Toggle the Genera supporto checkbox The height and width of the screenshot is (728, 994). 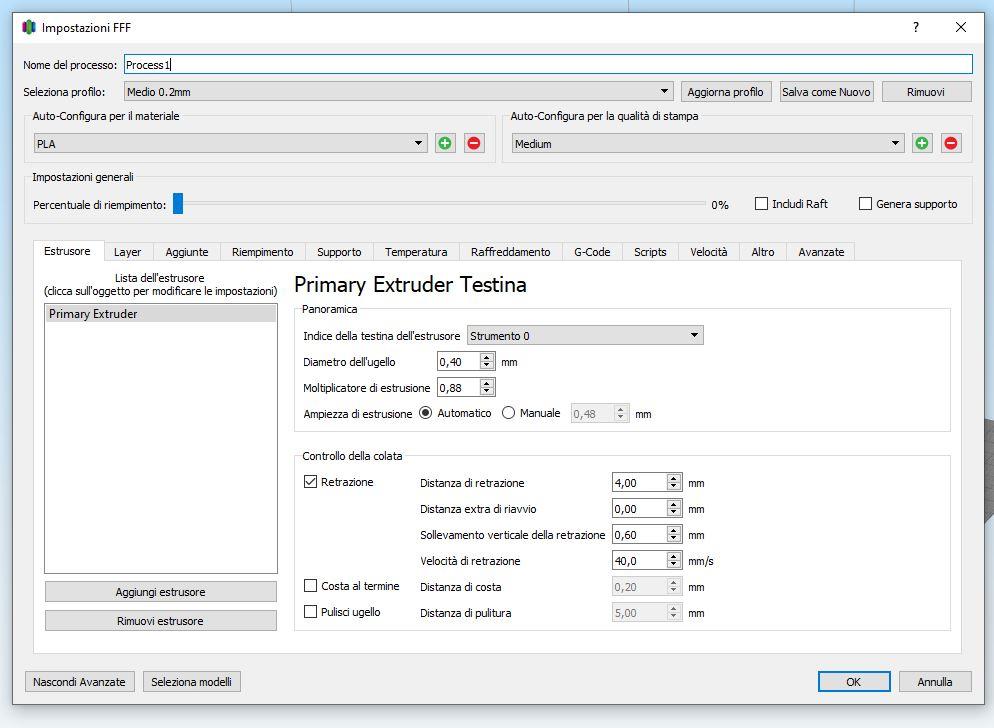pyautogui.click(x=866, y=204)
